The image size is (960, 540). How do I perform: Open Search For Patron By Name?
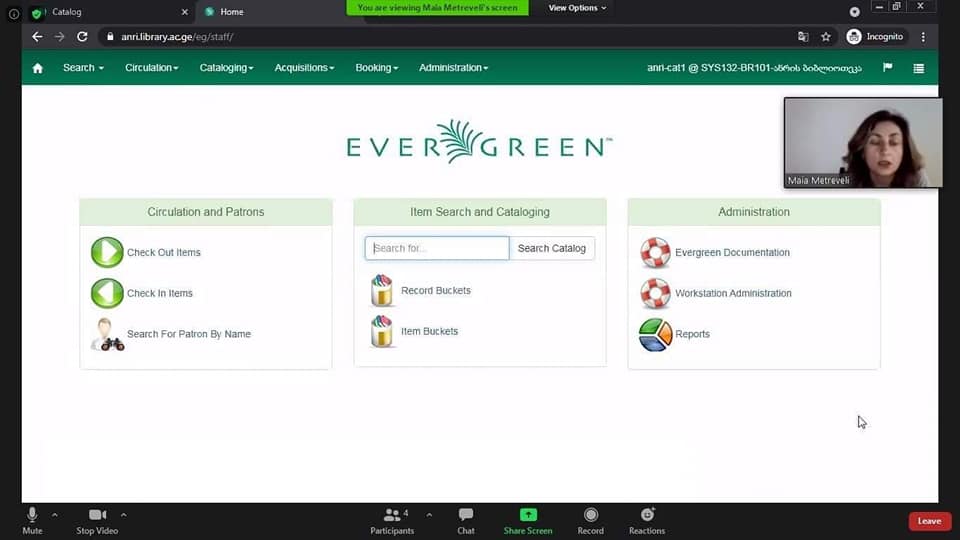[x=189, y=334]
